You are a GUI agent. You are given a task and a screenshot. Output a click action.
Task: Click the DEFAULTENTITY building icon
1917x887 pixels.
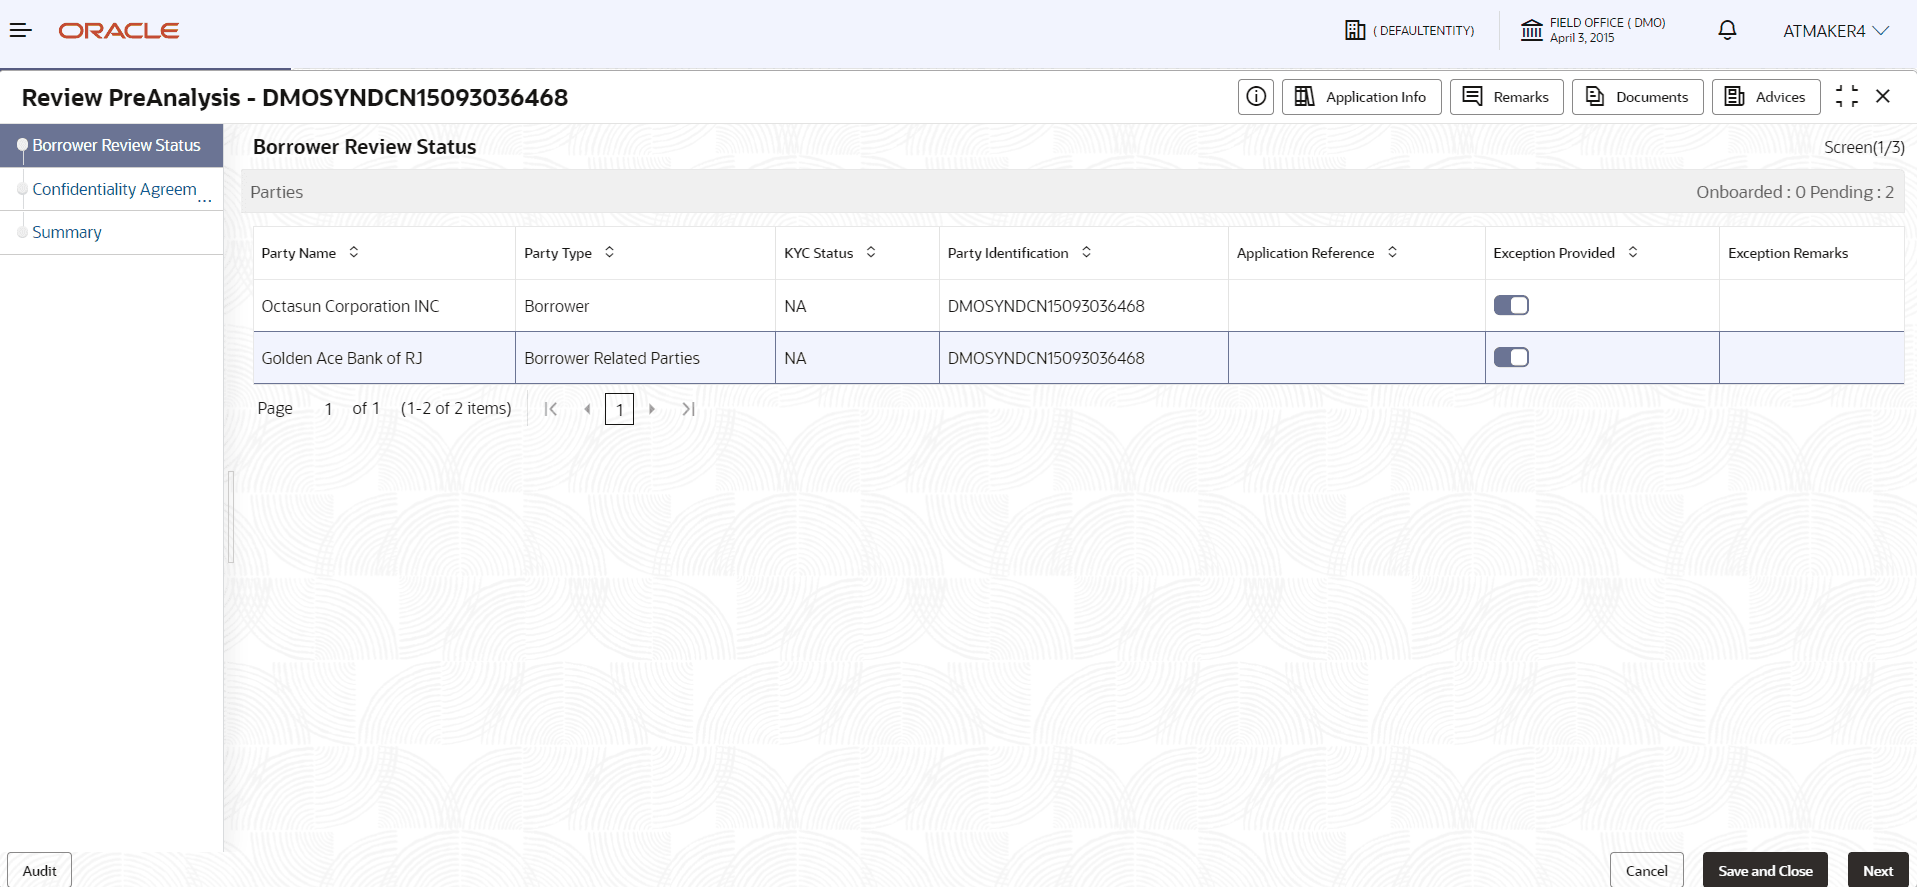(1355, 30)
